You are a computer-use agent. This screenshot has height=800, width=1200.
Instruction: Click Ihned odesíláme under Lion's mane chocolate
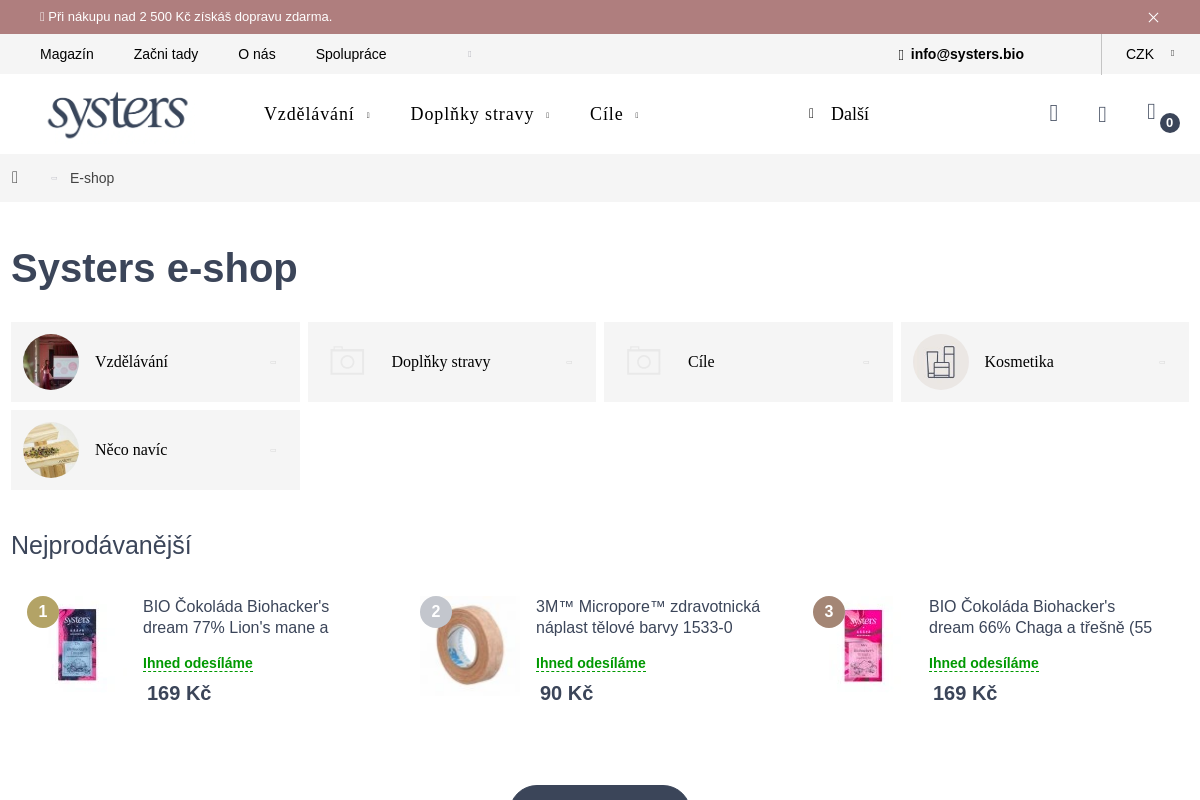point(198,663)
